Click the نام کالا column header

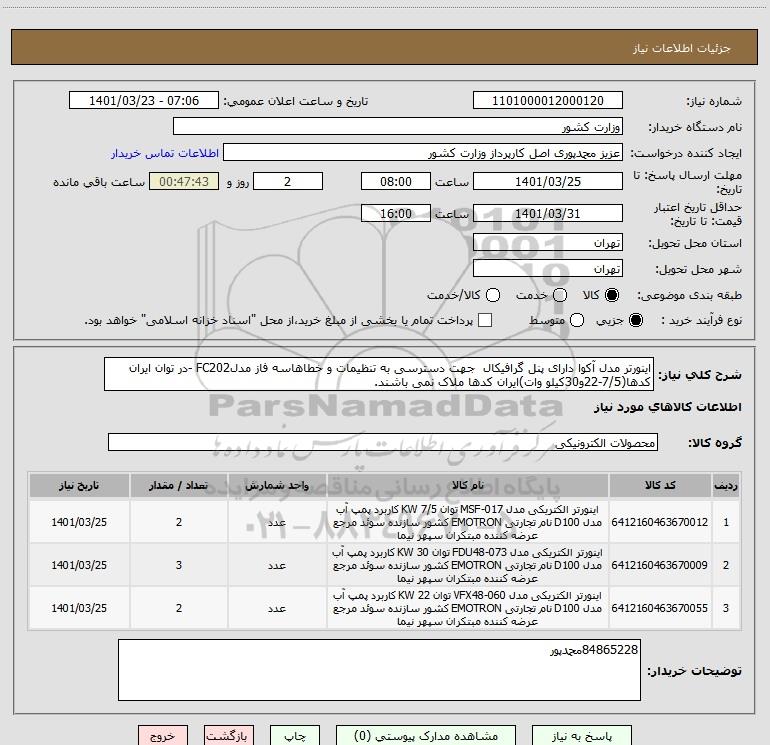468,486
